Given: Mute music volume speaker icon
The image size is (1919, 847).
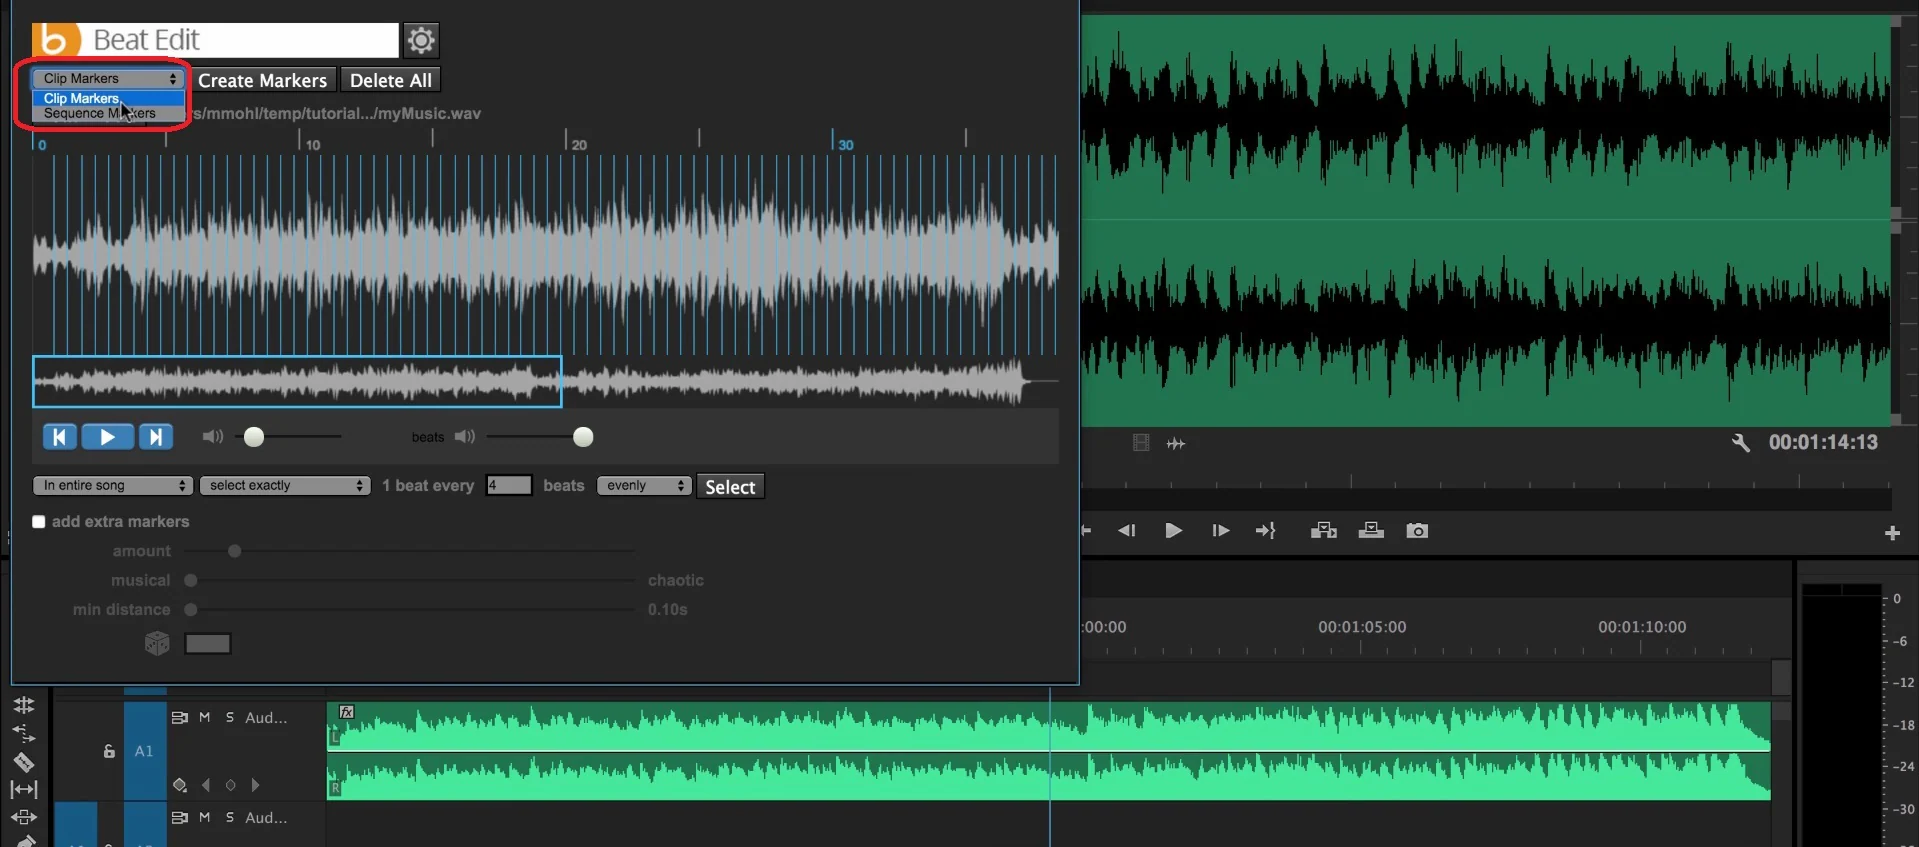Looking at the screenshot, I should pyautogui.click(x=213, y=437).
